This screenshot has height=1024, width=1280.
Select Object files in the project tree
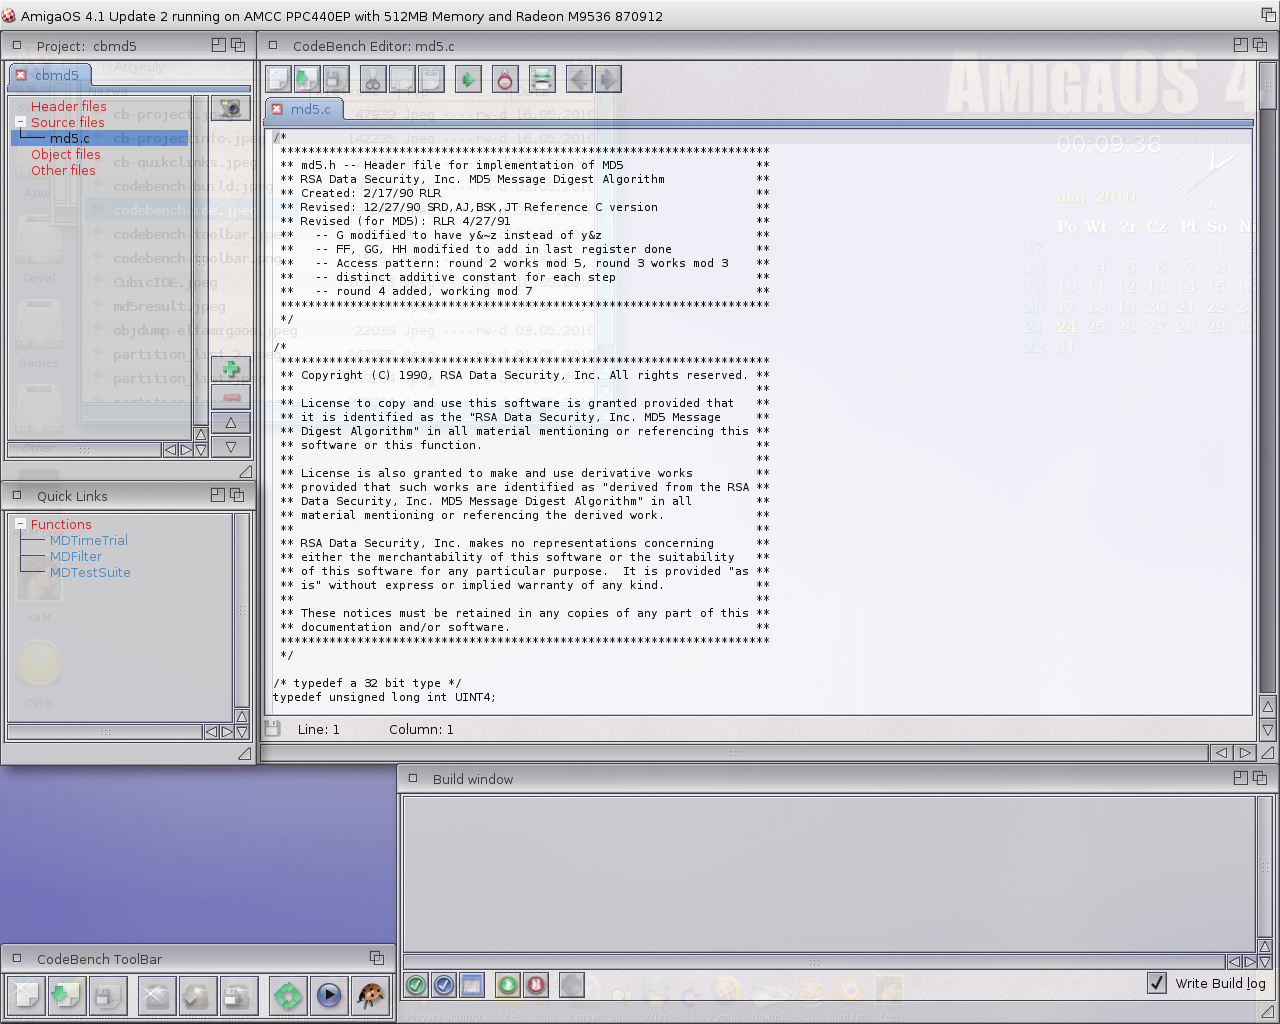[x=65, y=154]
